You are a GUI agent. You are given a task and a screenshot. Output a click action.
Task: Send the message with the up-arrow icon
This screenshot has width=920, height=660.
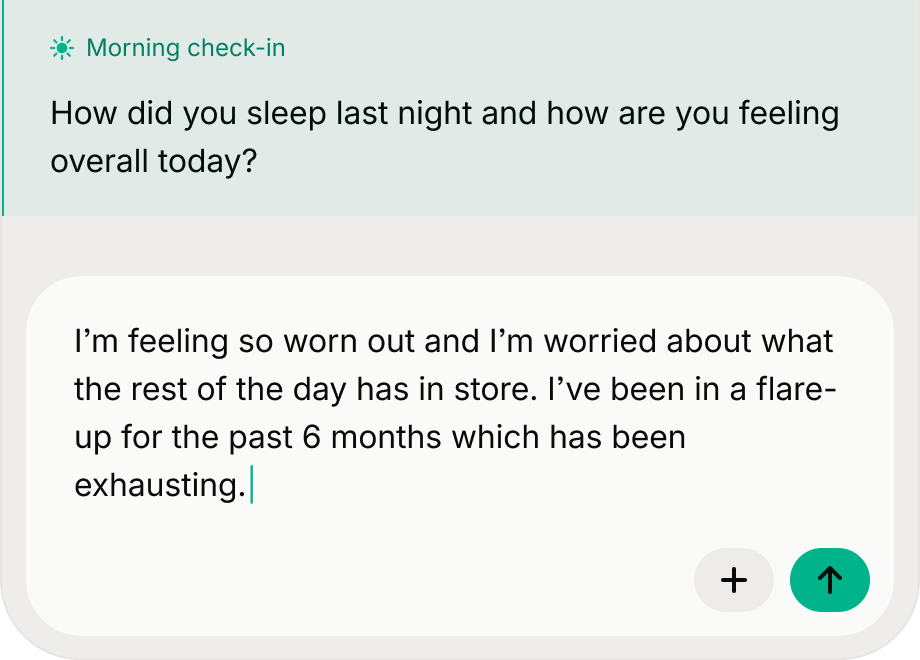click(x=829, y=580)
